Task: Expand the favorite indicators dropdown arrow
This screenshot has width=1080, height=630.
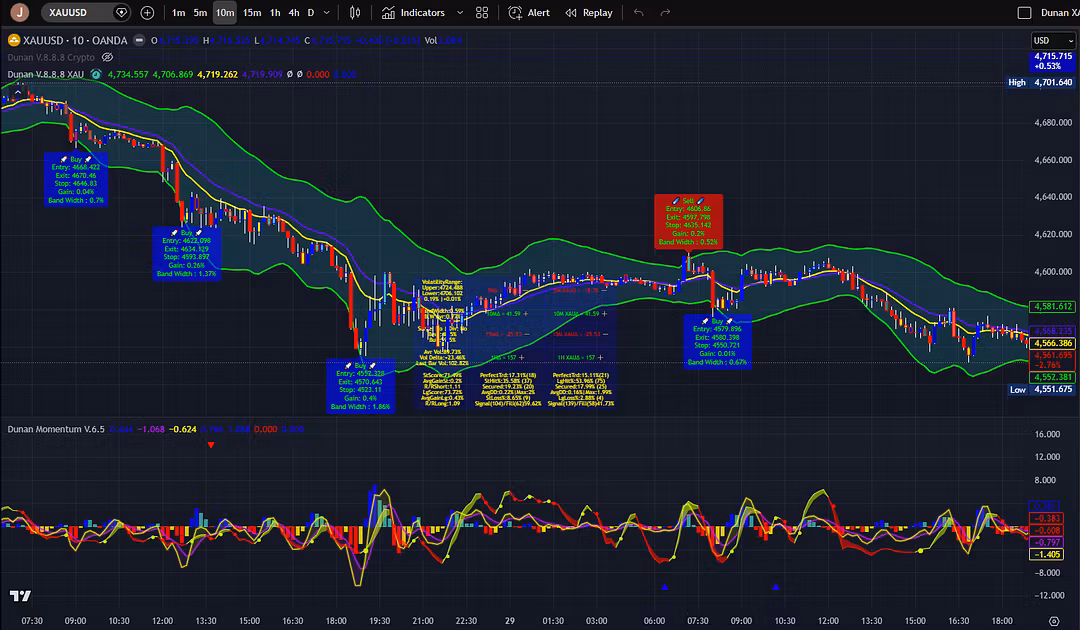Action: tap(460, 12)
